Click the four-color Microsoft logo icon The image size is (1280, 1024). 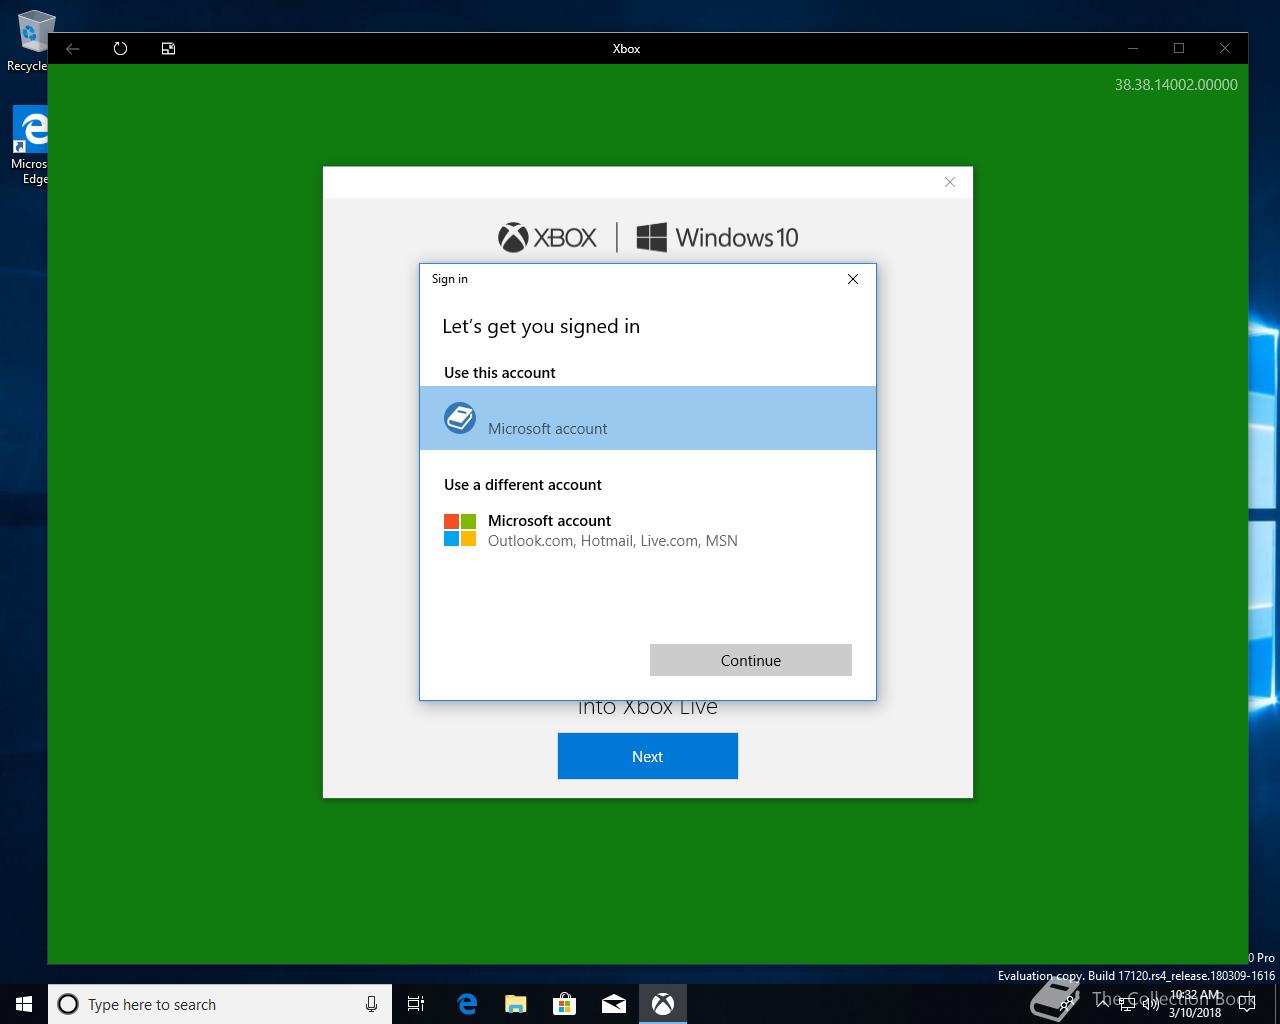point(460,530)
